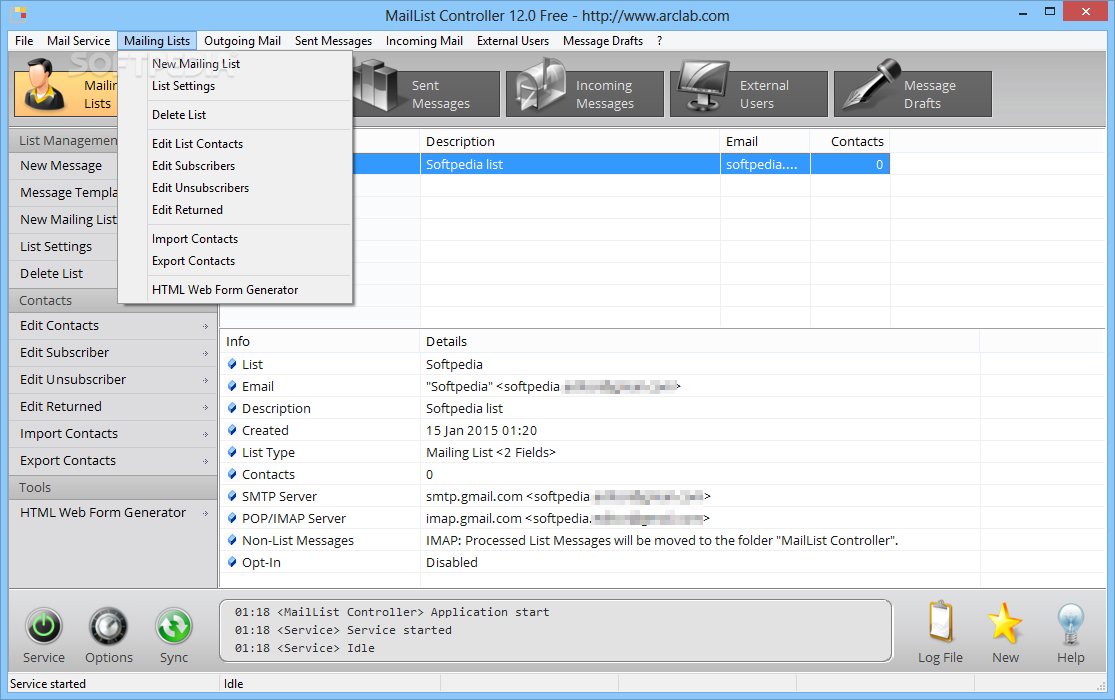The image size is (1115, 700).
Task: Open the Incoming Mail menu
Action: click(424, 41)
